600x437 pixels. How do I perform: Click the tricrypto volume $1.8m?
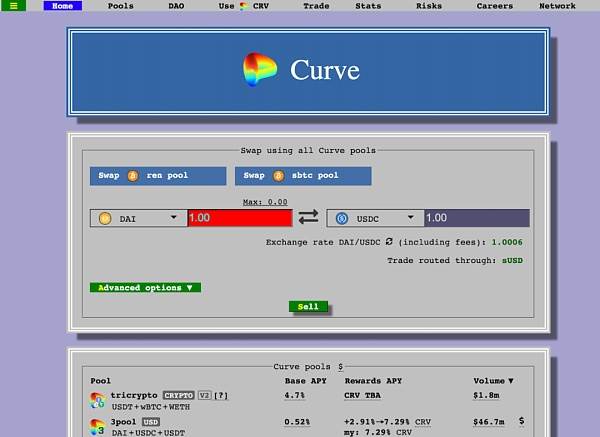click(x=486, y=395)
